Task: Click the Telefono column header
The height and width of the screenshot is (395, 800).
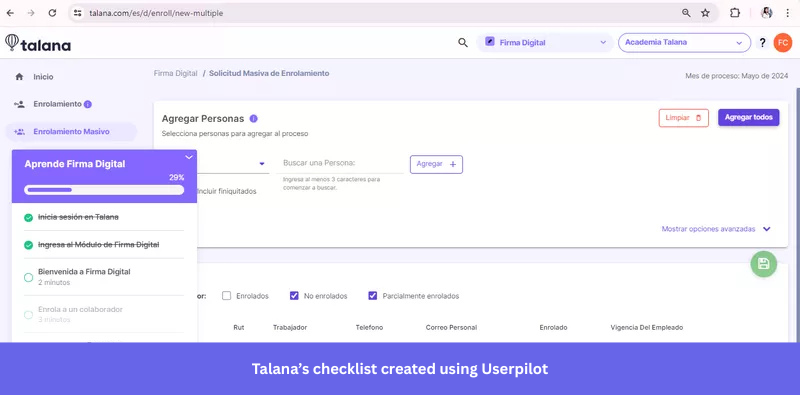Action: [x=369, y=328]
